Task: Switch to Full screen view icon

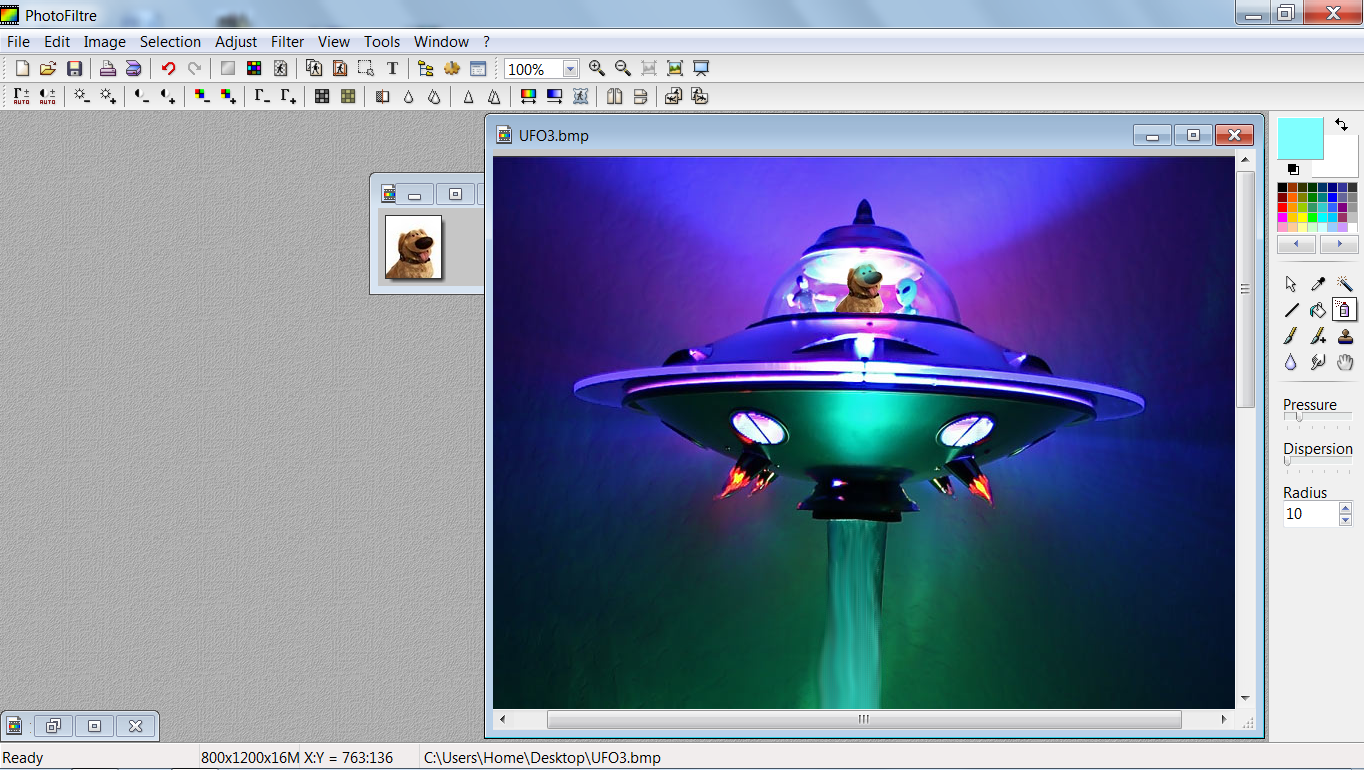Action: click(x=701, y=68)
